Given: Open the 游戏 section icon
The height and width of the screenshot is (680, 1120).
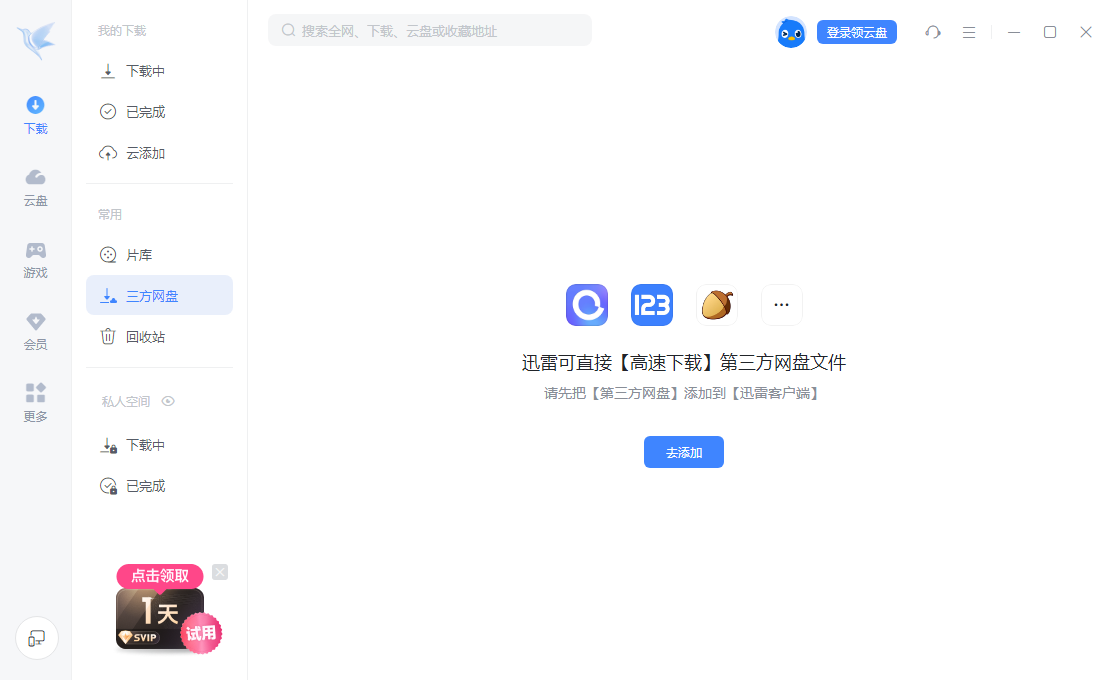Looking at the screenshot, I should pyautogui.click(x=35, y=258).
